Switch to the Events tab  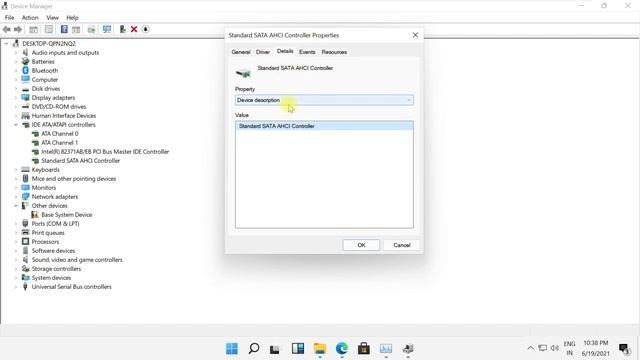click(307, 52)
